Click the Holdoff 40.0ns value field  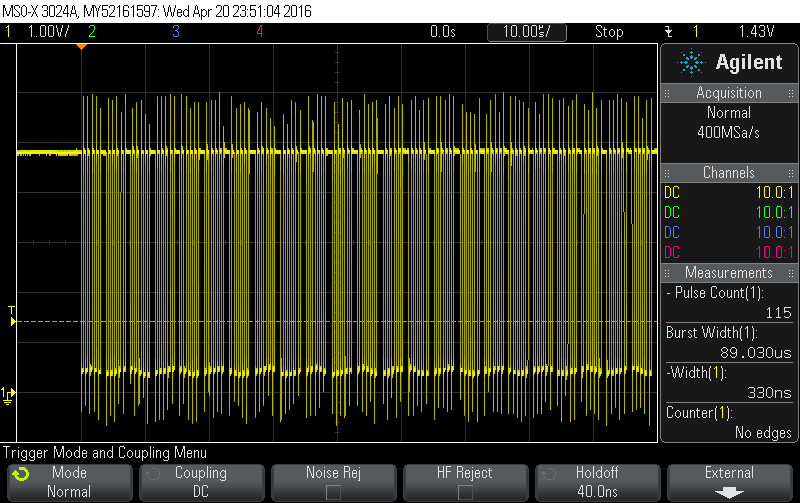pyautogui.click(x=597, y=492)
